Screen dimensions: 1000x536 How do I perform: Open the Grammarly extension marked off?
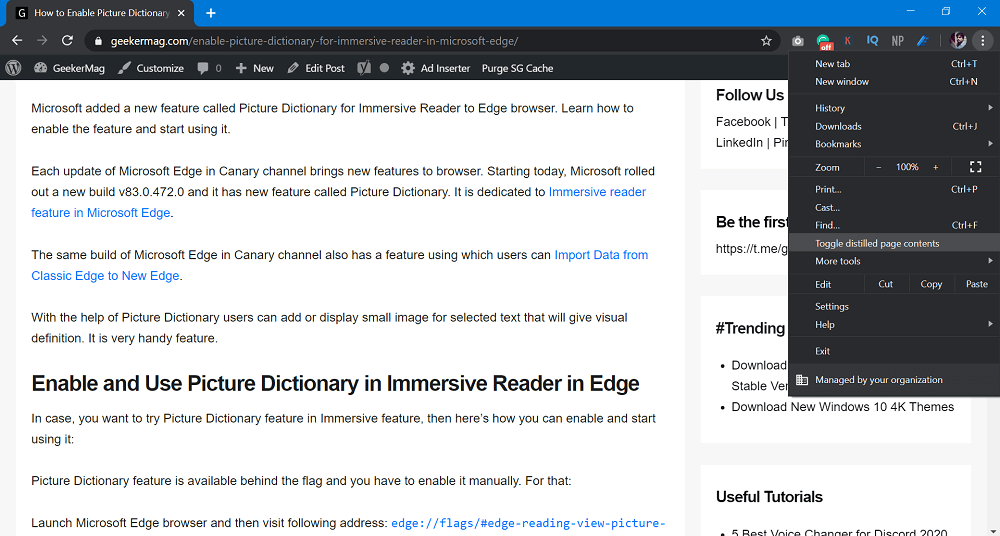point(824,42)
